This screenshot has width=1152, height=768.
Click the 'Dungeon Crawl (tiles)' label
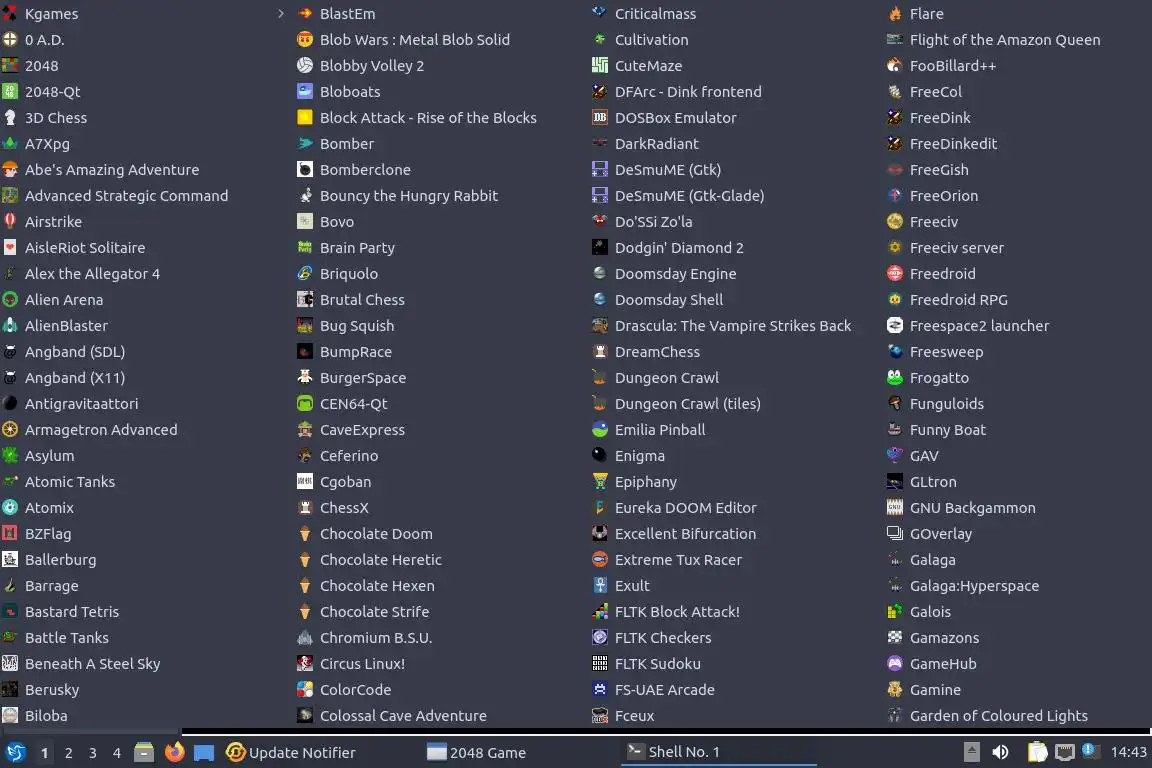[x=688, y=403]
